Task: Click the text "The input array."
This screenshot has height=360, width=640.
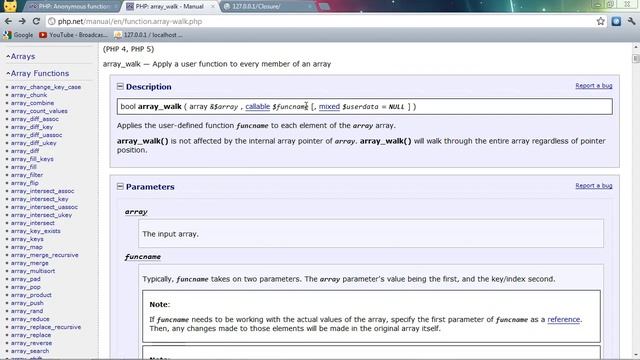Action: pos(170,234)
